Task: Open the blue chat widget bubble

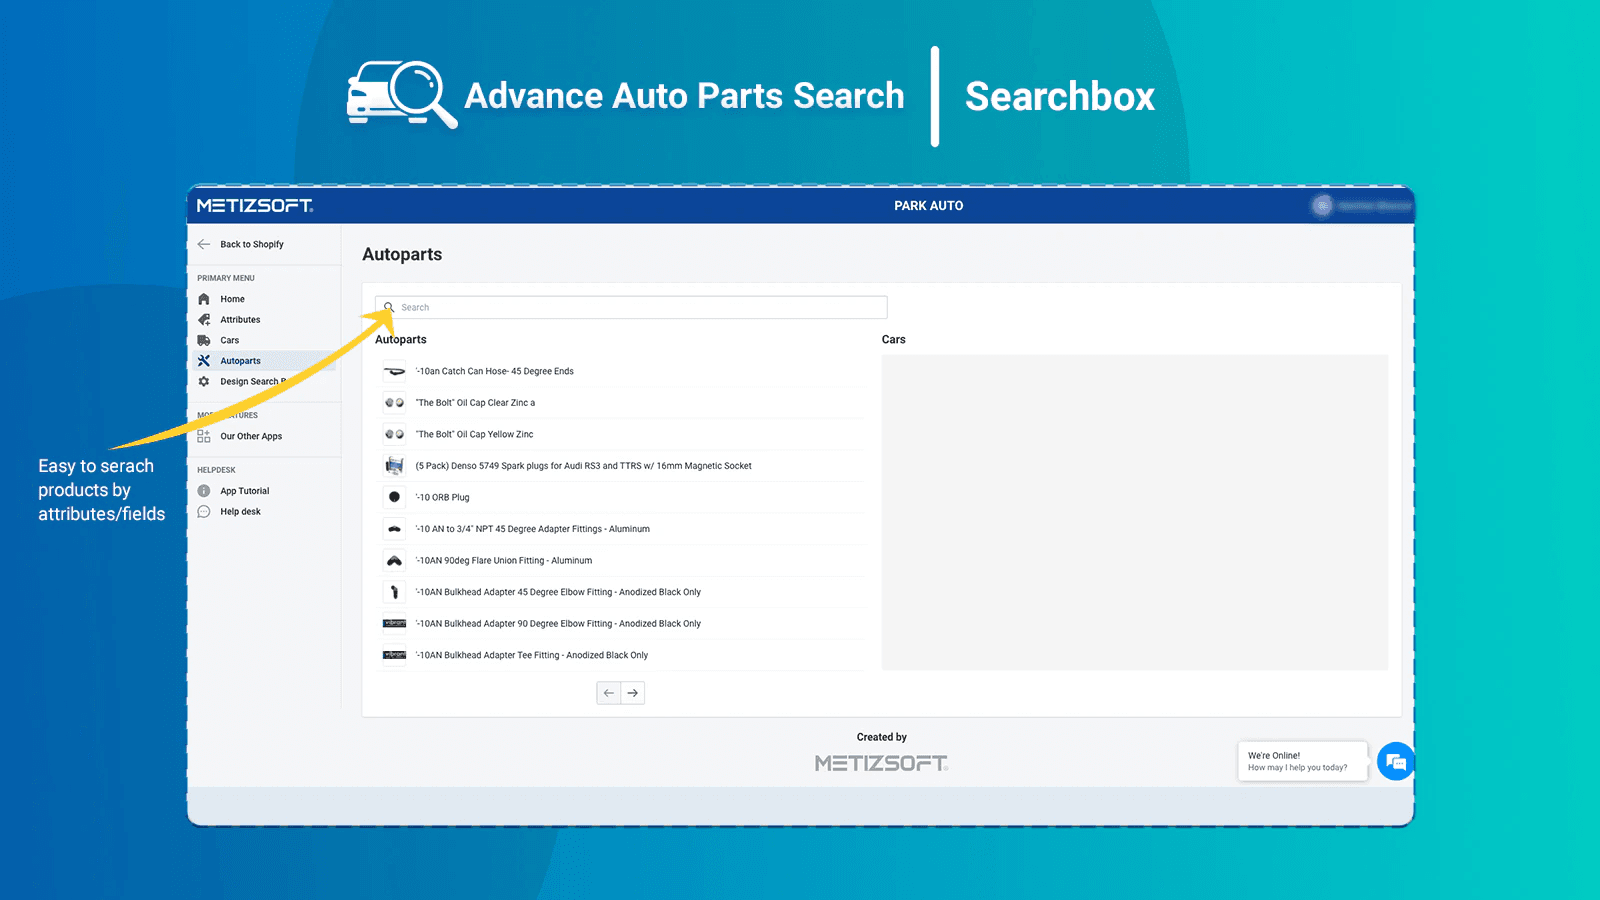Action: [1396, 761]
